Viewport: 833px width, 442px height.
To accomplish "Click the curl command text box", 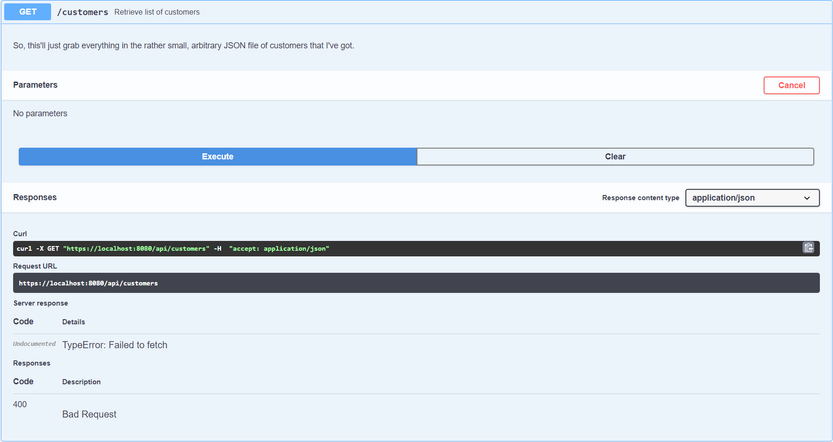I will (400, 248).
